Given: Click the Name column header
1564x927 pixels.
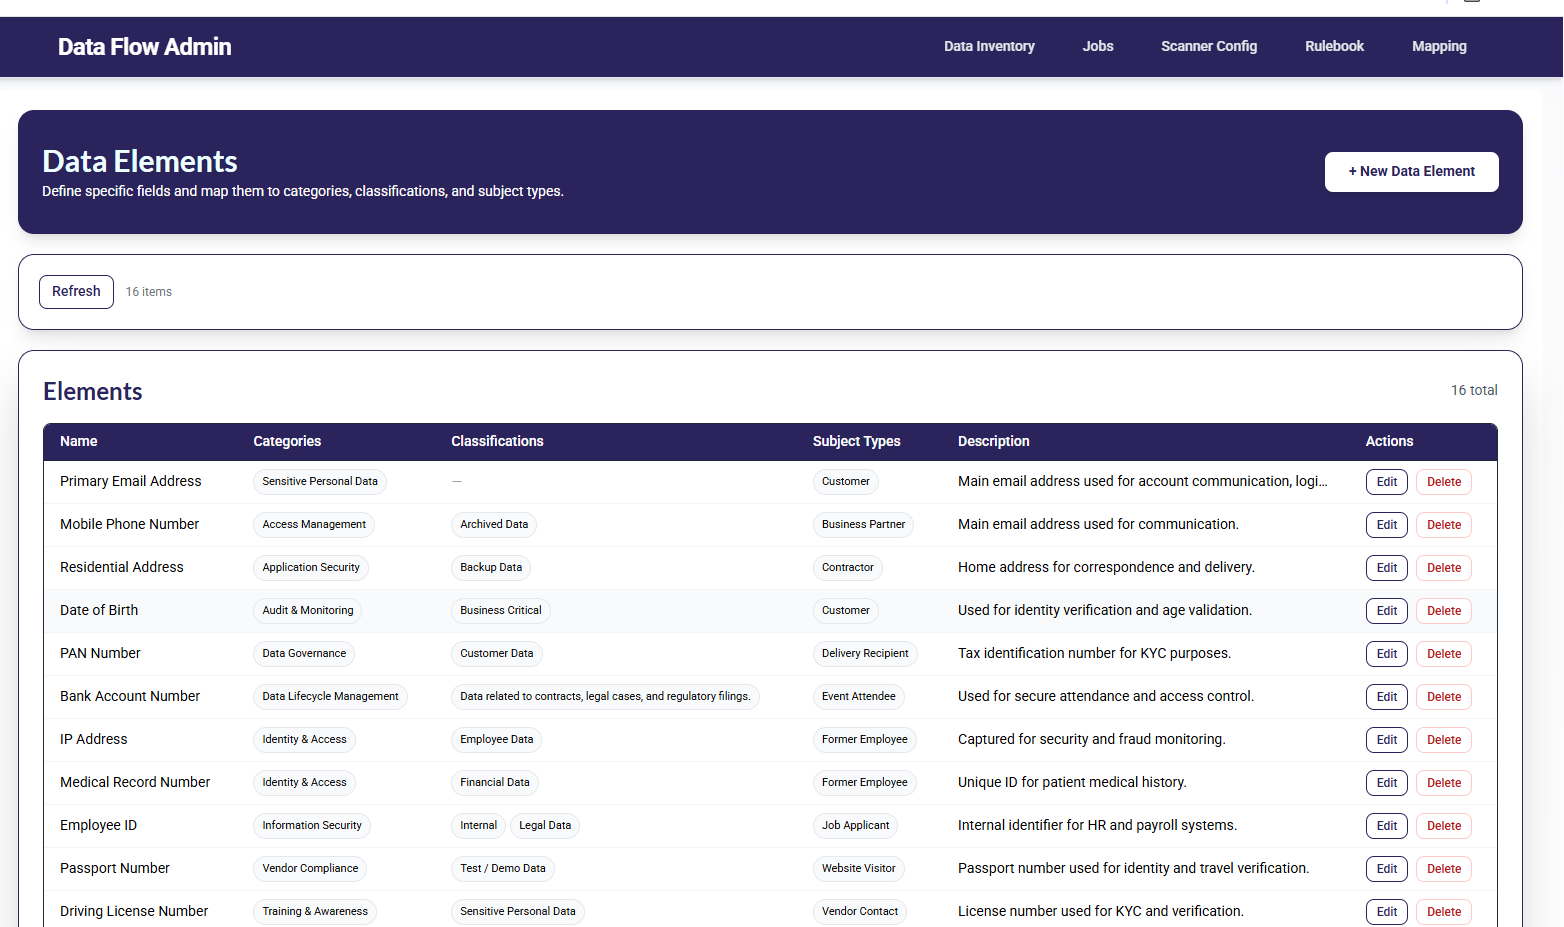Looking at the screenshot, I should point(79,441).
